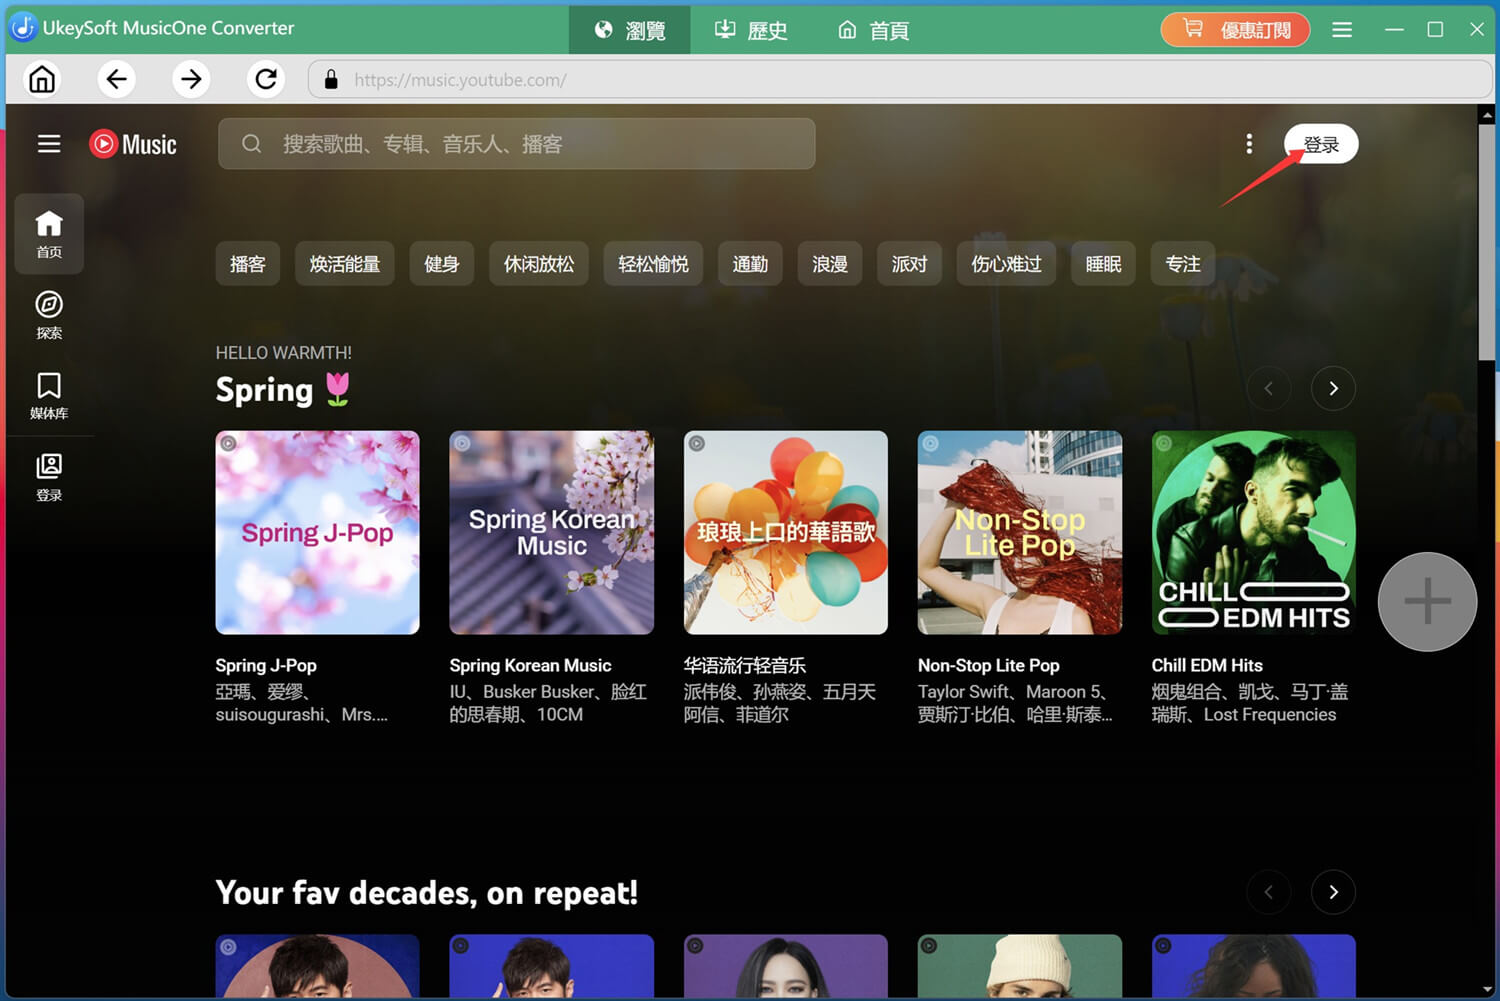Open the 優惠訂閱 subscription offer

coord(1235,30)
